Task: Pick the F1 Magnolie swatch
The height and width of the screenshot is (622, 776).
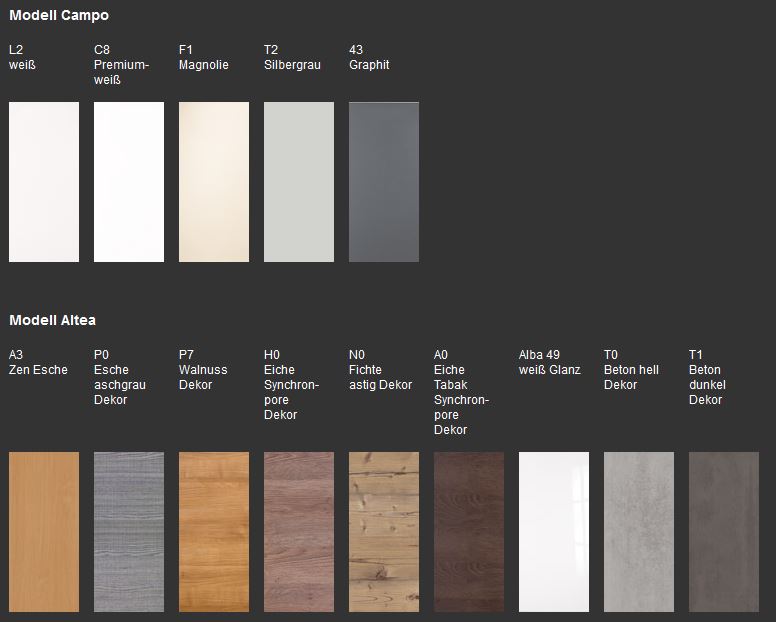Action: [214, 182]
